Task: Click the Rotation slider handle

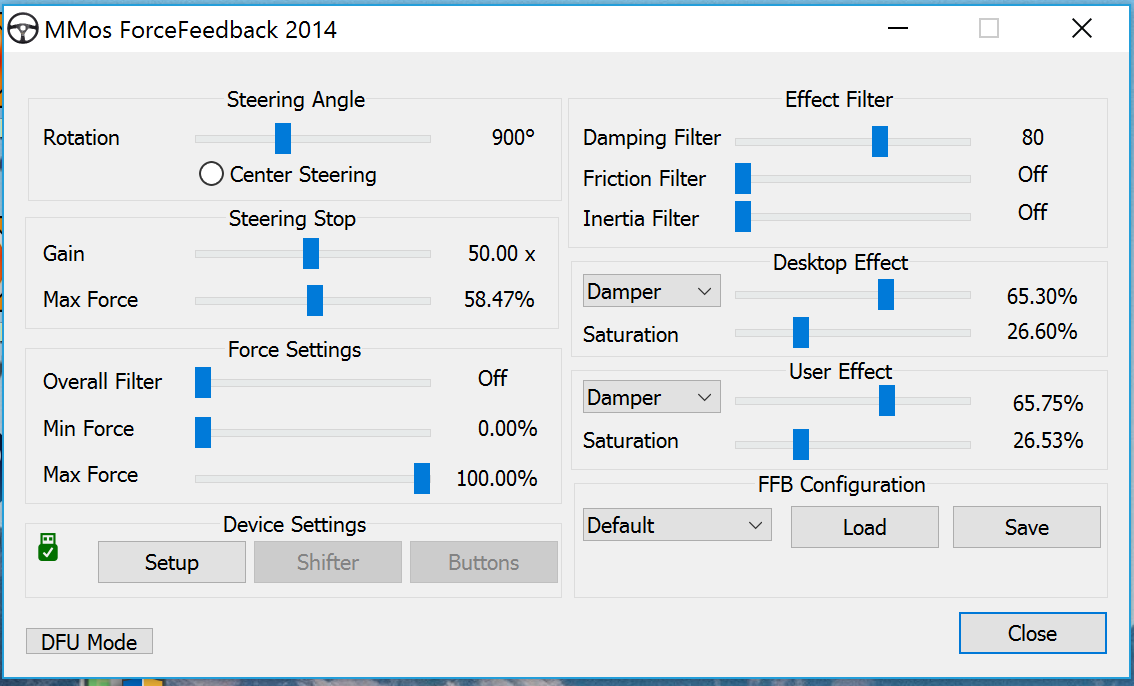Action: (283, 138)
